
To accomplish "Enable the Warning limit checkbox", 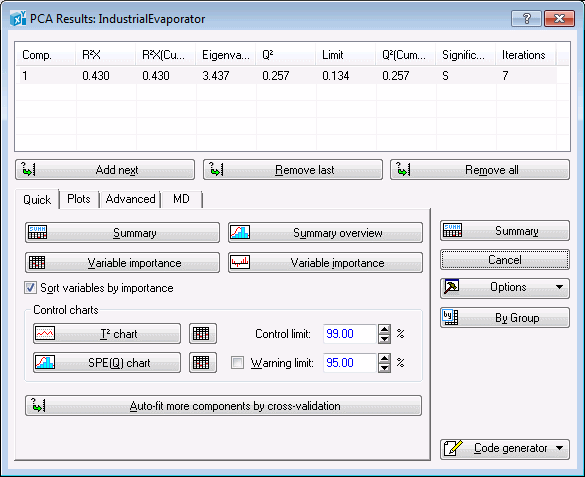I will 238,363.
